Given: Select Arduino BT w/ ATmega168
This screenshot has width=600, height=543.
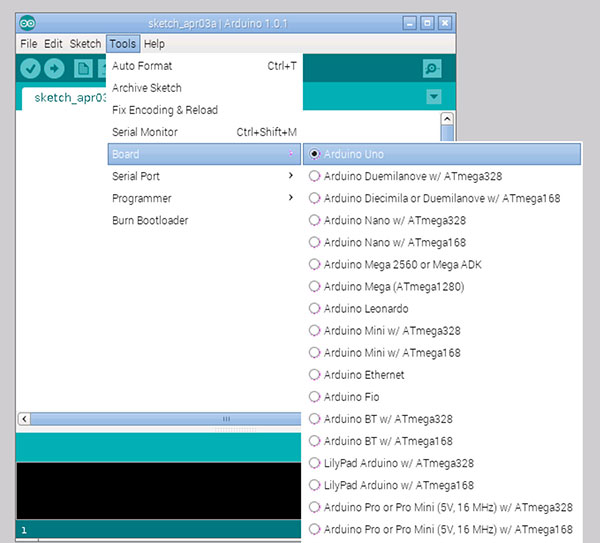Looking at the screenshot, I should (x=442, y=441).
